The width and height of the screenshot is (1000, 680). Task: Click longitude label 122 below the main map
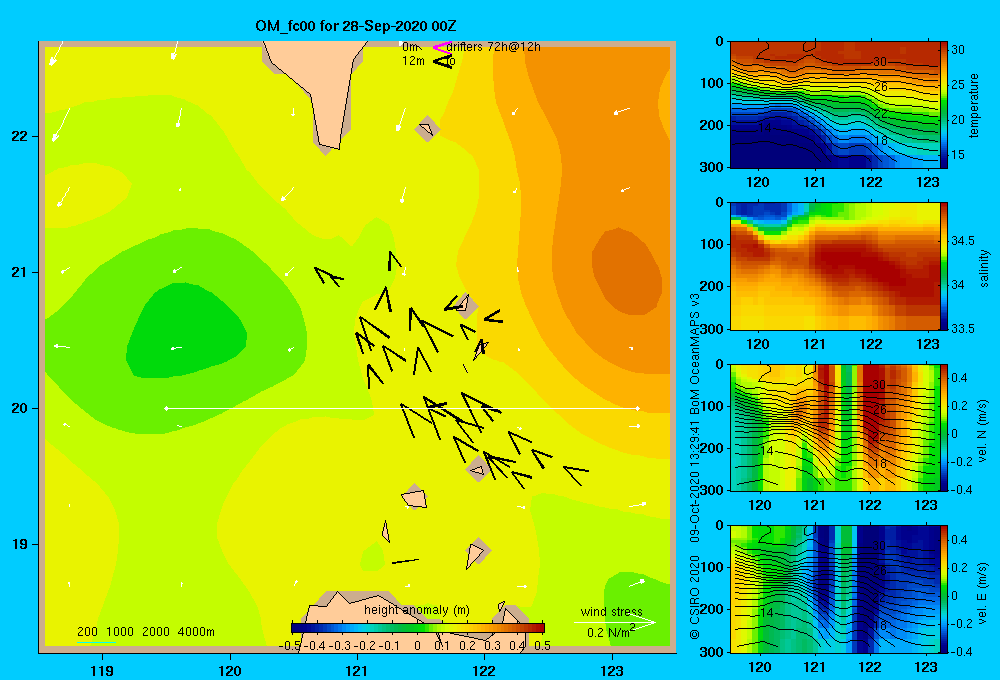point(484,670)
